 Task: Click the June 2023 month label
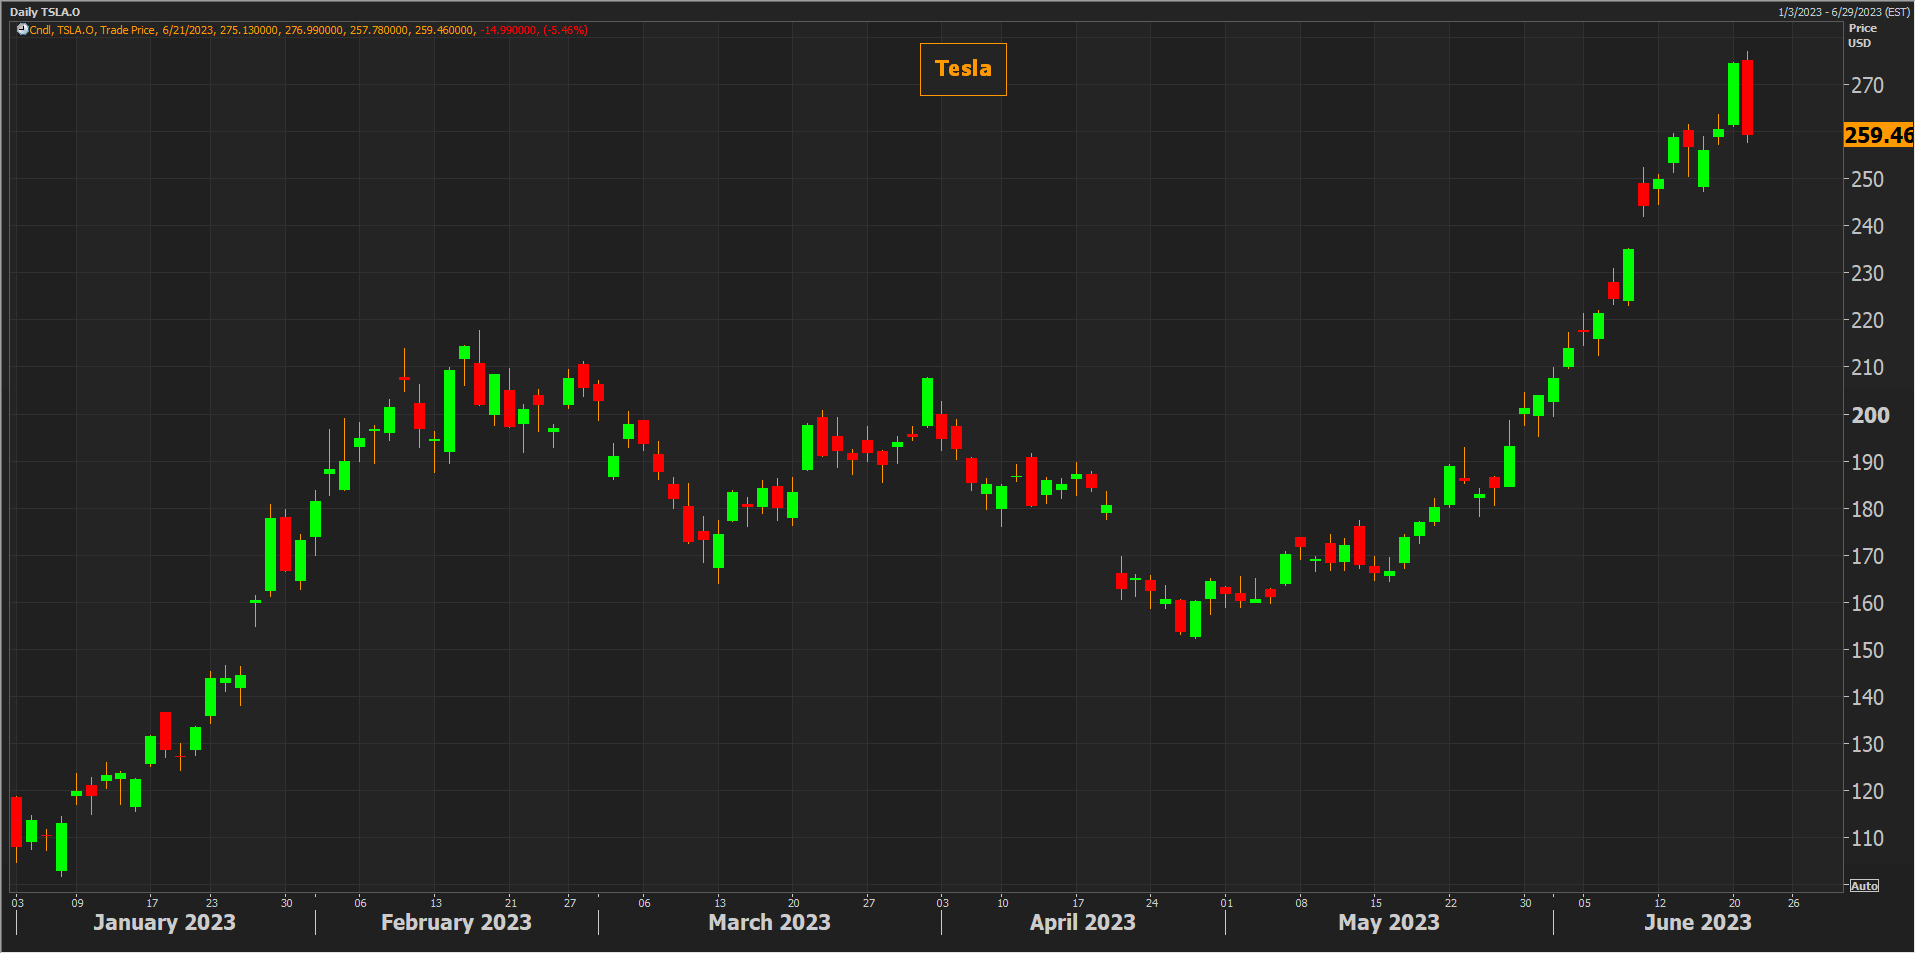(x=1697, y=922)
